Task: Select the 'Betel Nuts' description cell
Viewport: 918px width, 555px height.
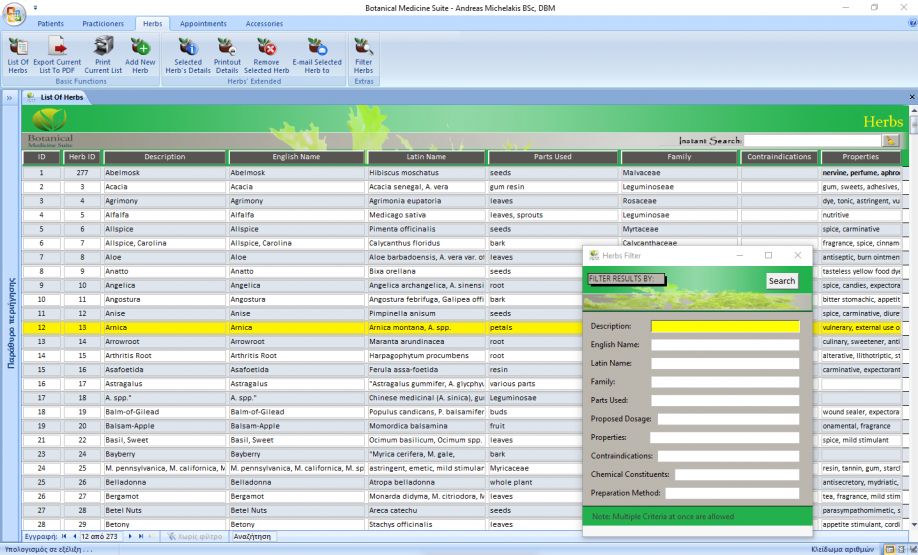Action: [165, 511]
